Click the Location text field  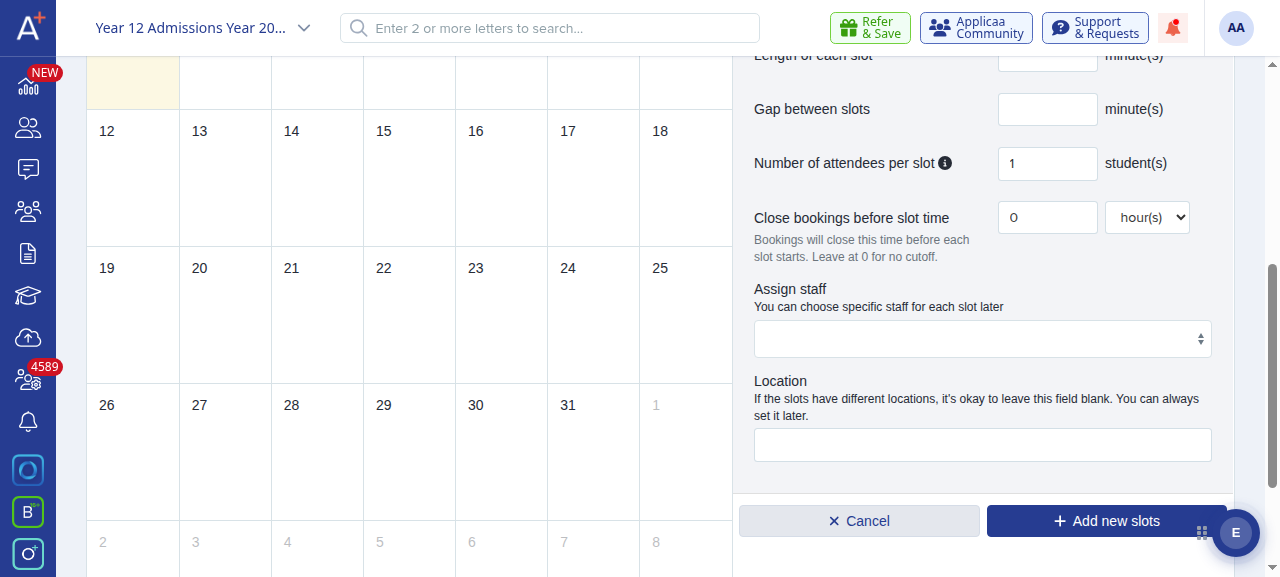(x=982, y=445)
